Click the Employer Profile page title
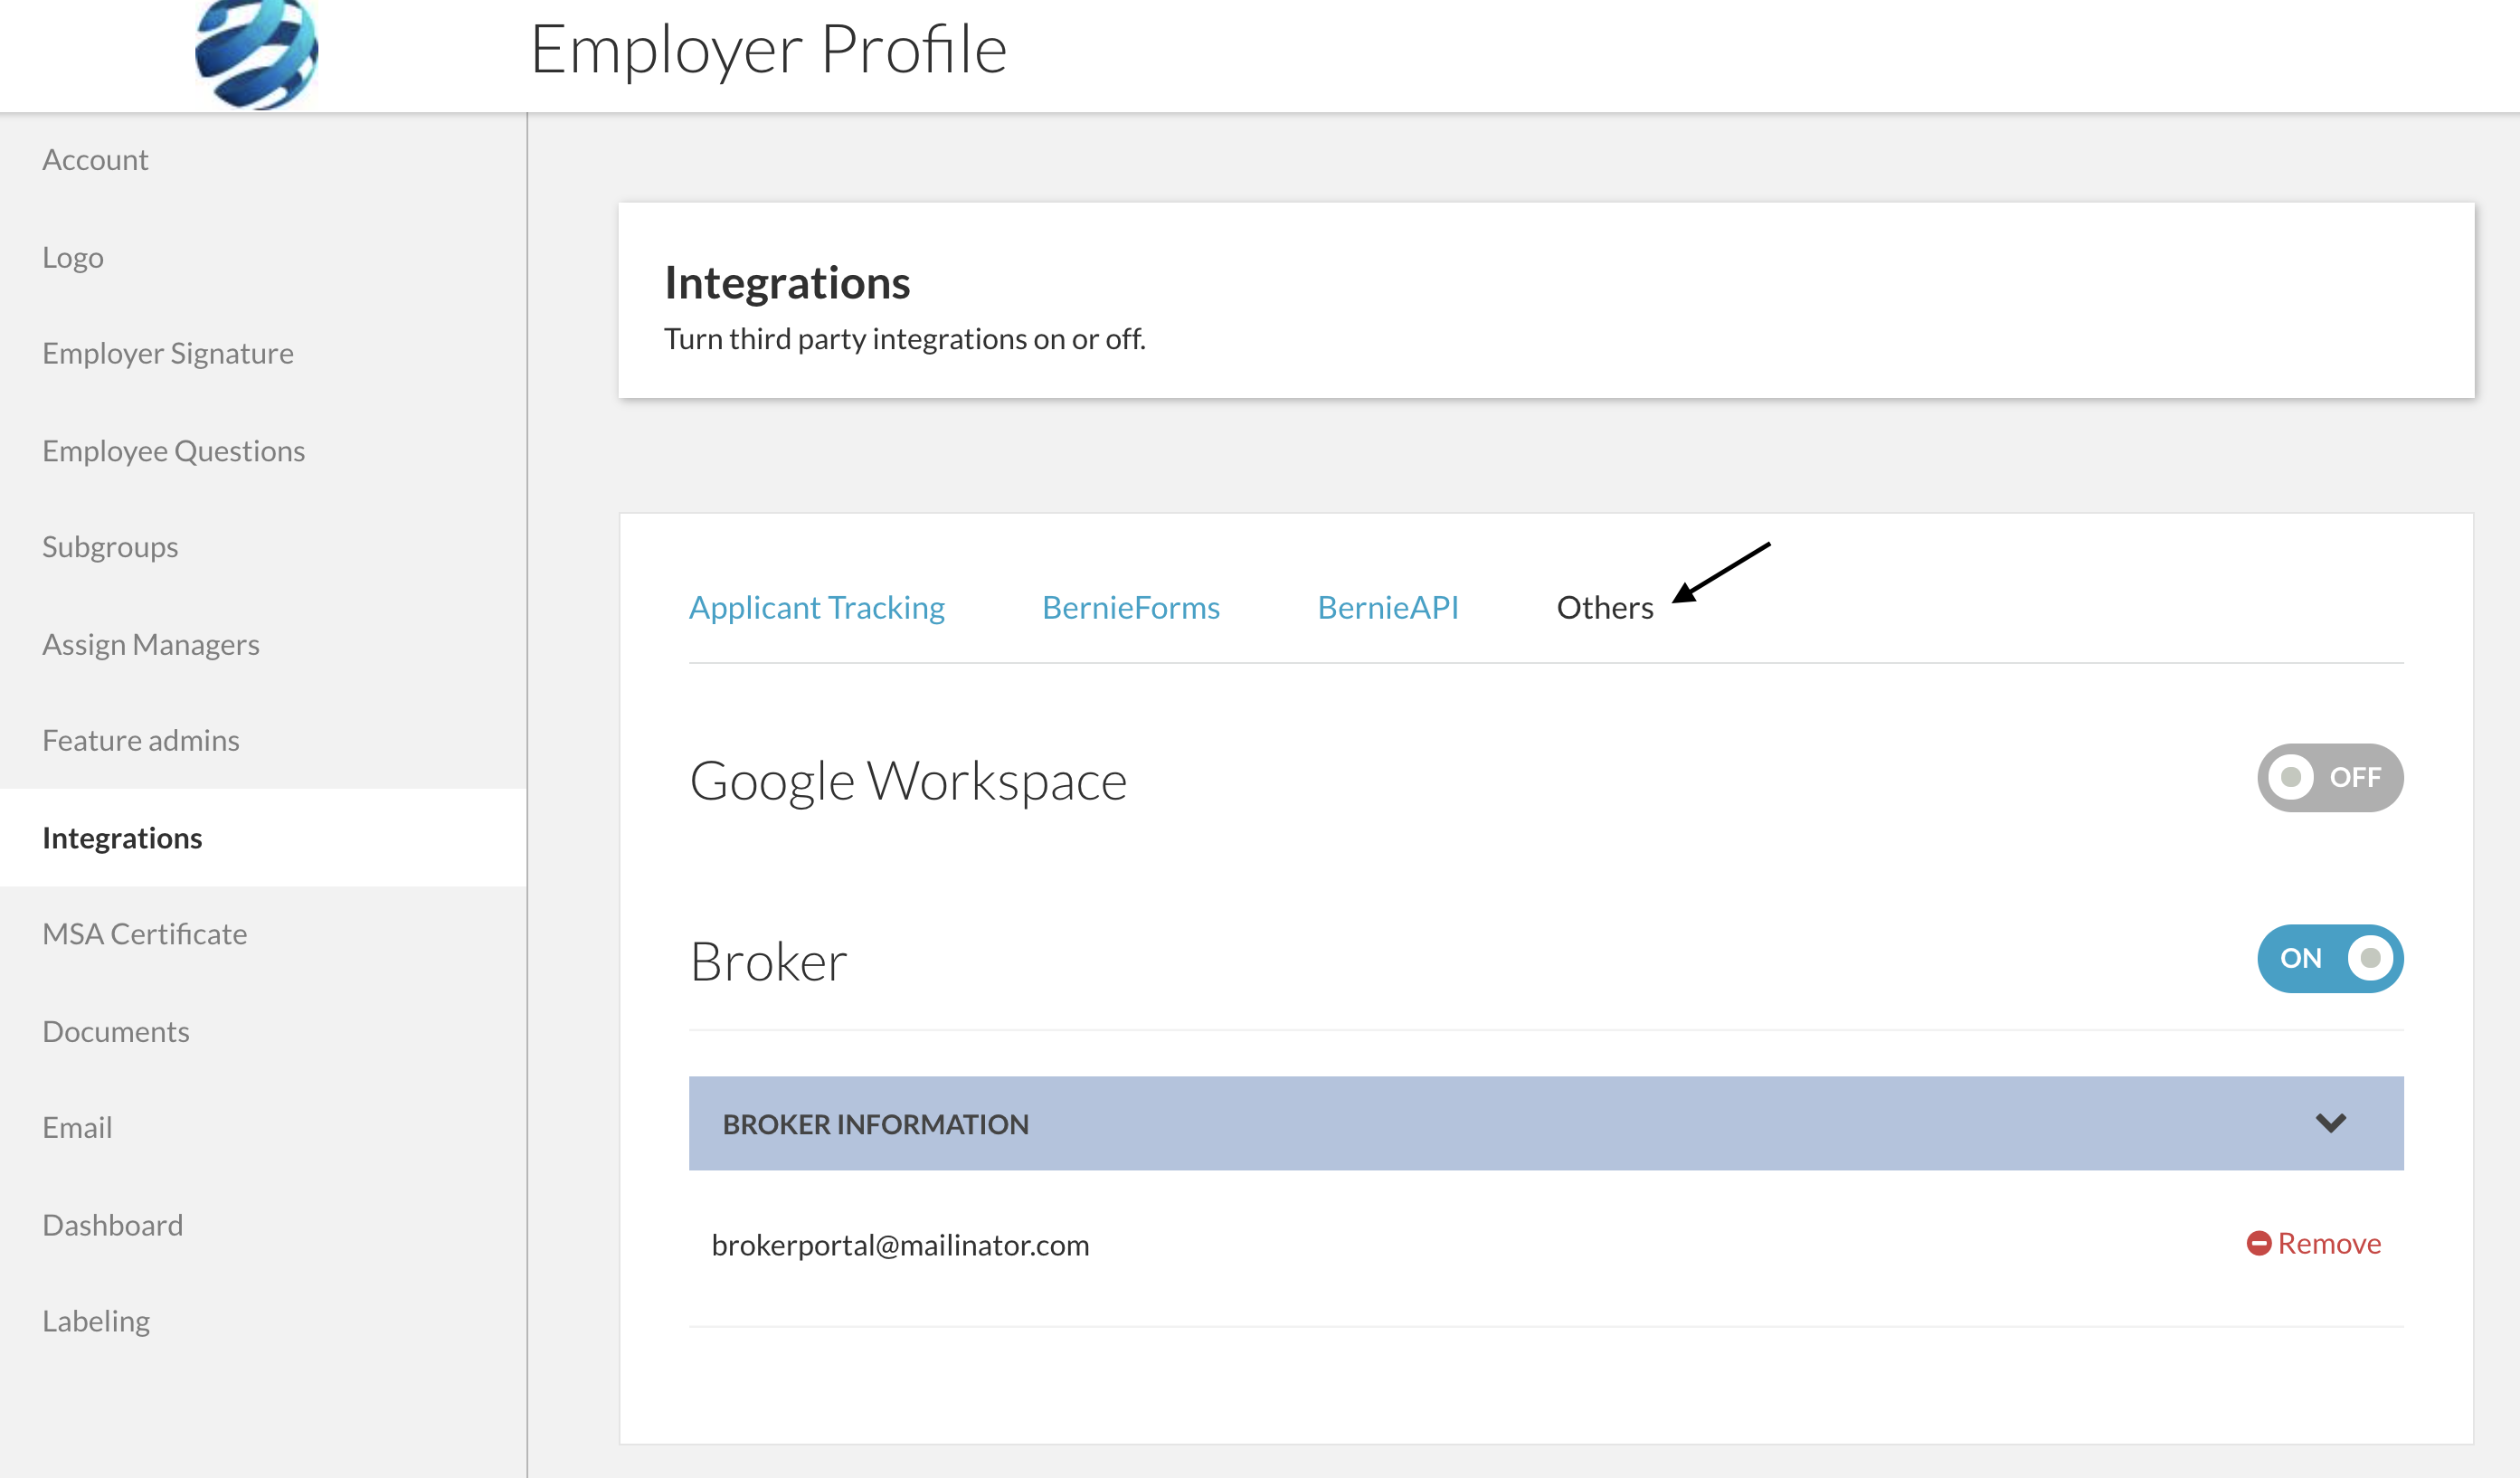This screenshot has height=1478, width=2520. pos(768,49)
